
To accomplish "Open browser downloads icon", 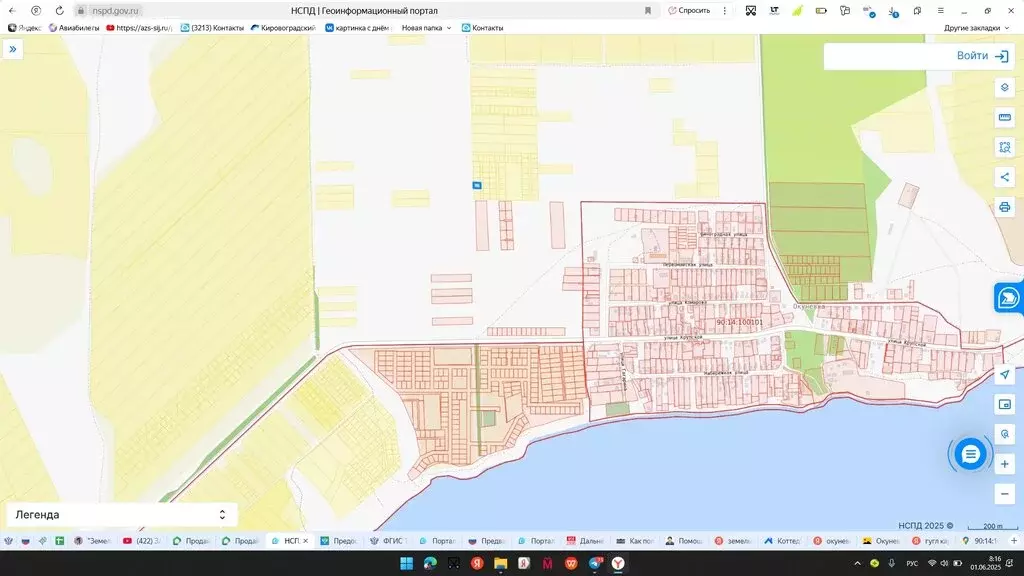I will (893, 11).
